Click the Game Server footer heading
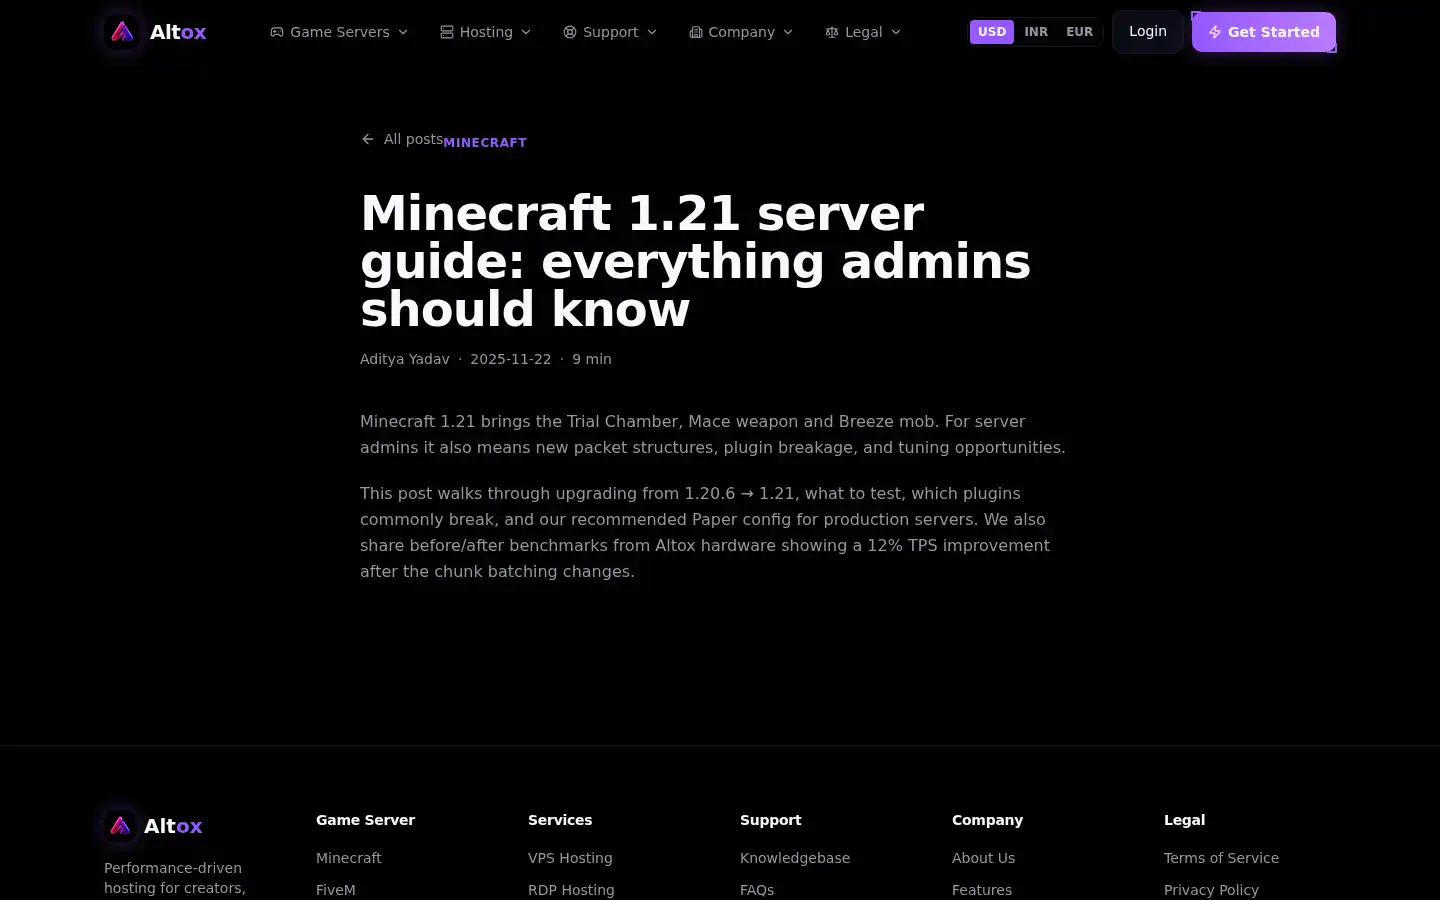The image size is (1440, 900). (x=365, y=820)
